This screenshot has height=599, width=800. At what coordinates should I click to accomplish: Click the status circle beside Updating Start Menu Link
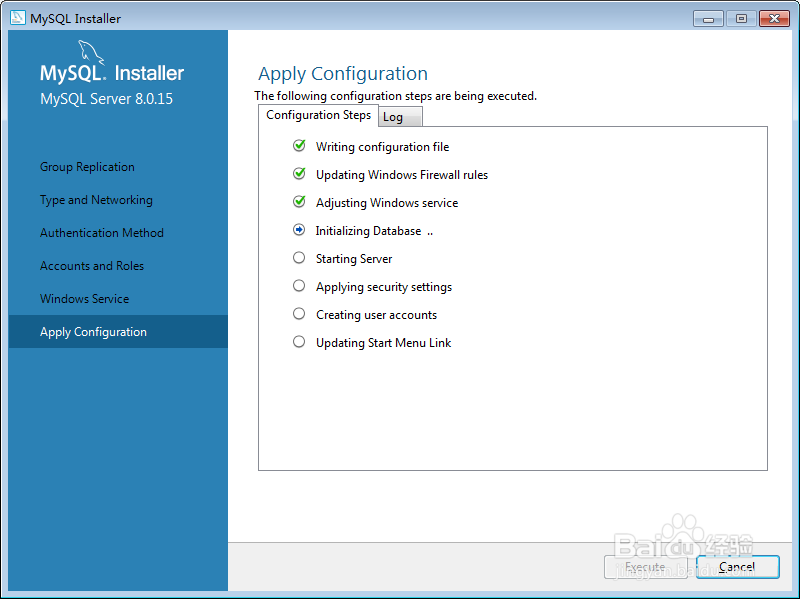(x=299, y=342)
